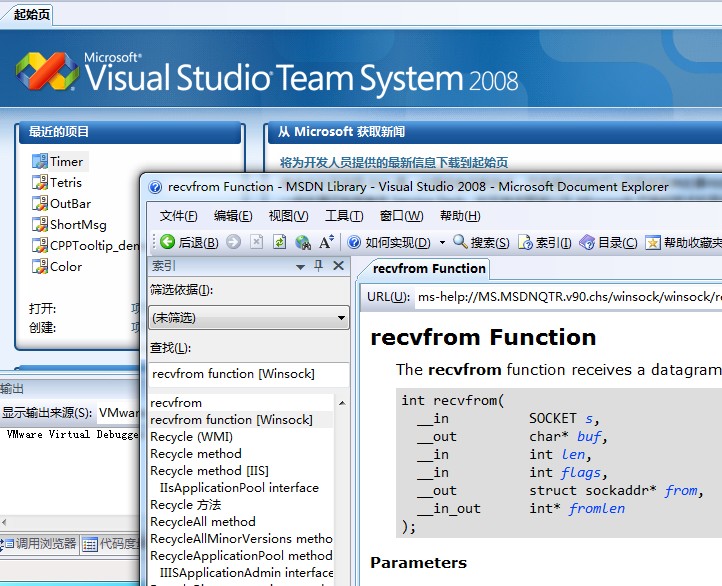Open Contents via the book icon

coord(587,242)
